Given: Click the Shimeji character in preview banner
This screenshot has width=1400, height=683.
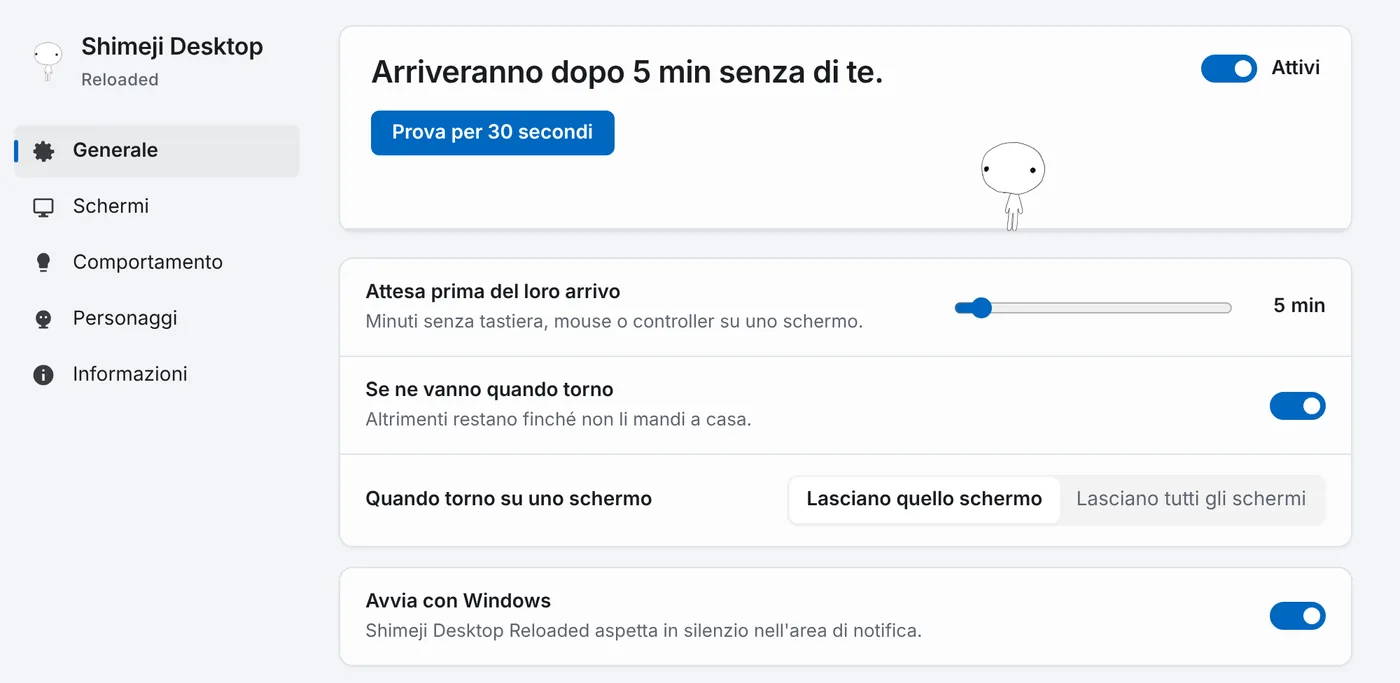Looking at the screenshot, I should pyautogui.click(x=1013, y=186).
